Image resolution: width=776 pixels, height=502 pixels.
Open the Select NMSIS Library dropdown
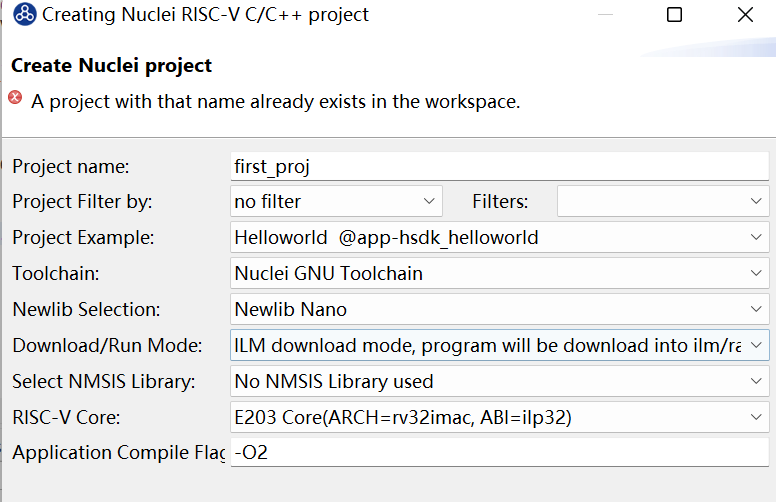point(499,381)
